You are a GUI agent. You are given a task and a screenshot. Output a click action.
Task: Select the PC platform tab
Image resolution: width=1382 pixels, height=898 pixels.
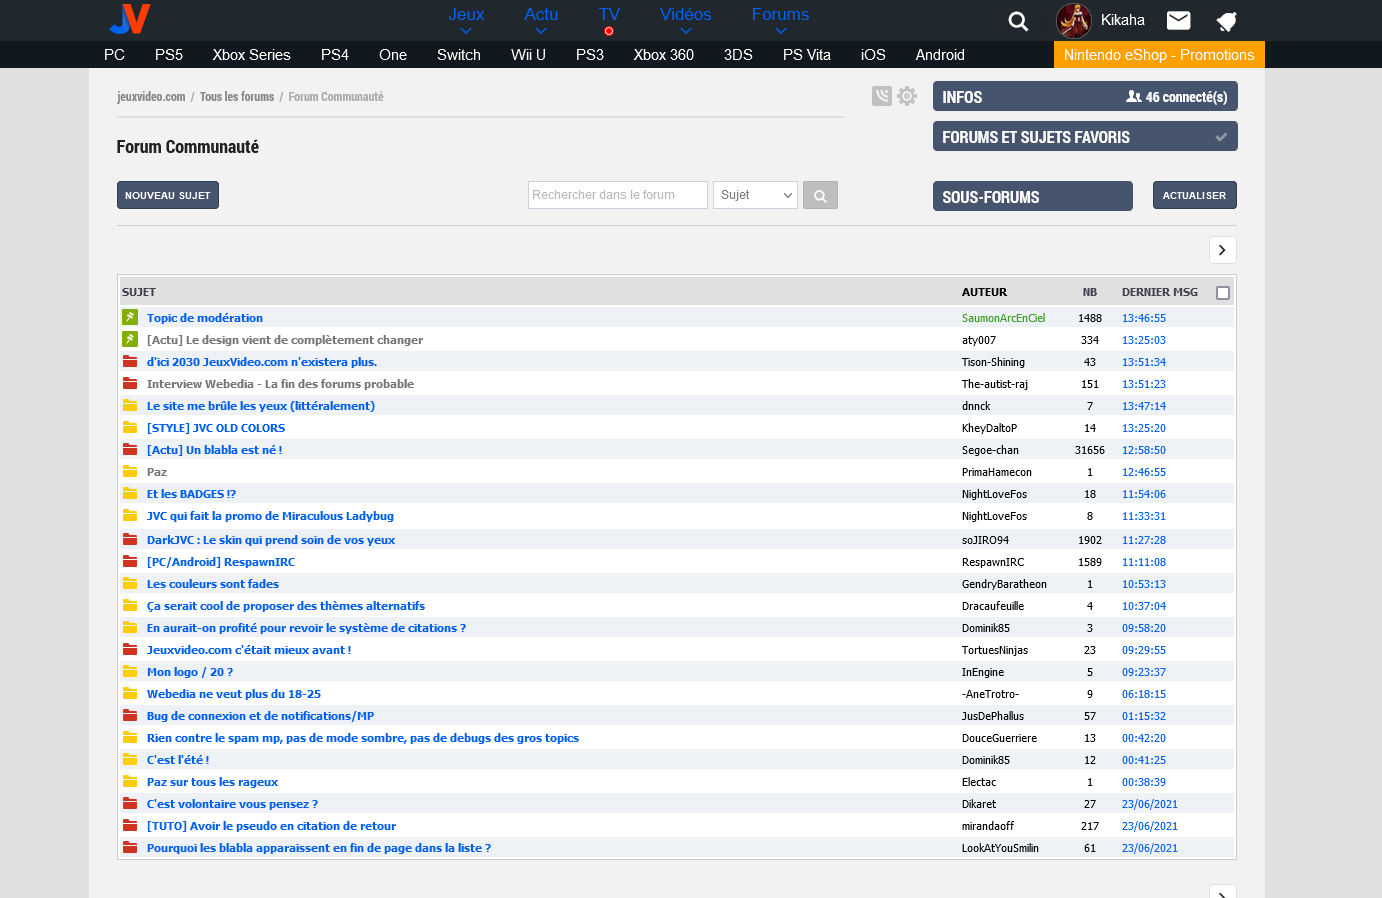[114, 55]
